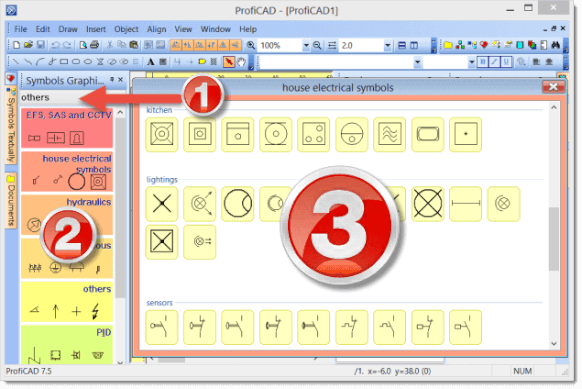The image size is (582, 389).
Task: Toggle Underline text formatting
Action: [506, 62]
